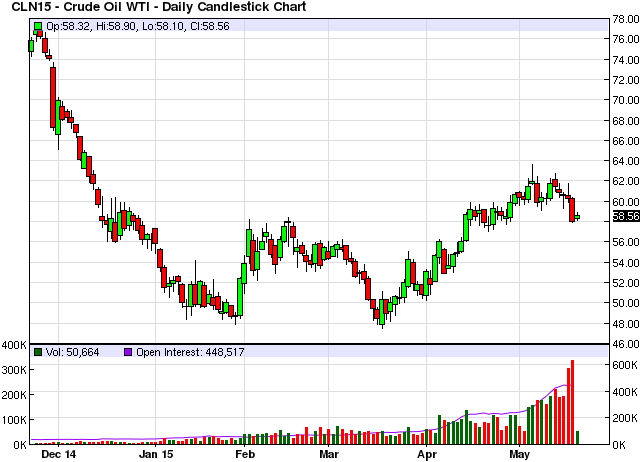Click the 'Jan 15' date axis label
Image resolution: width=642 pixels, height=462 pixels.
pyautogui.click(x=156, y=454)
